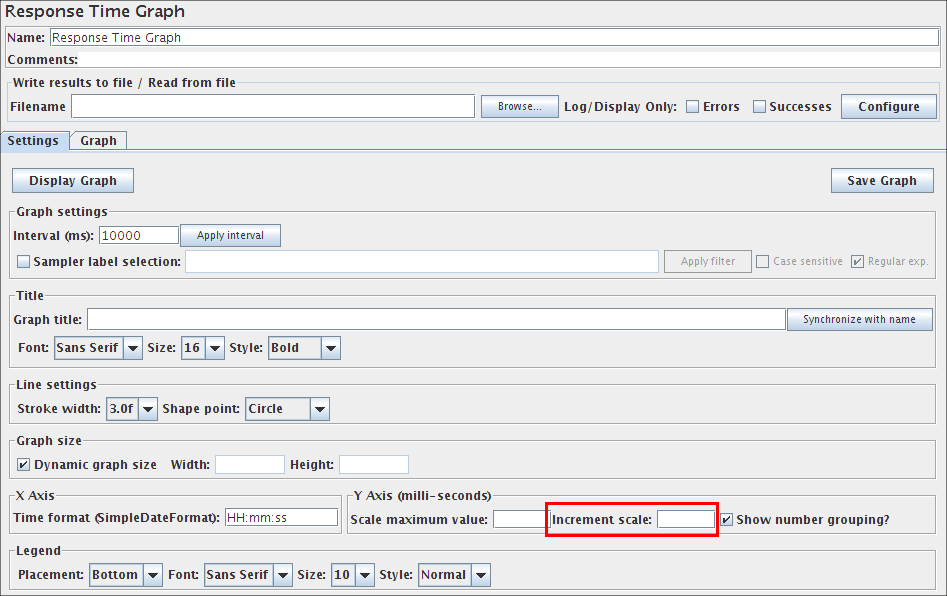The image size is (947, 596).
Task: Click the Increment scale input field
Action: pyautogui.click(x=685, y=520)
